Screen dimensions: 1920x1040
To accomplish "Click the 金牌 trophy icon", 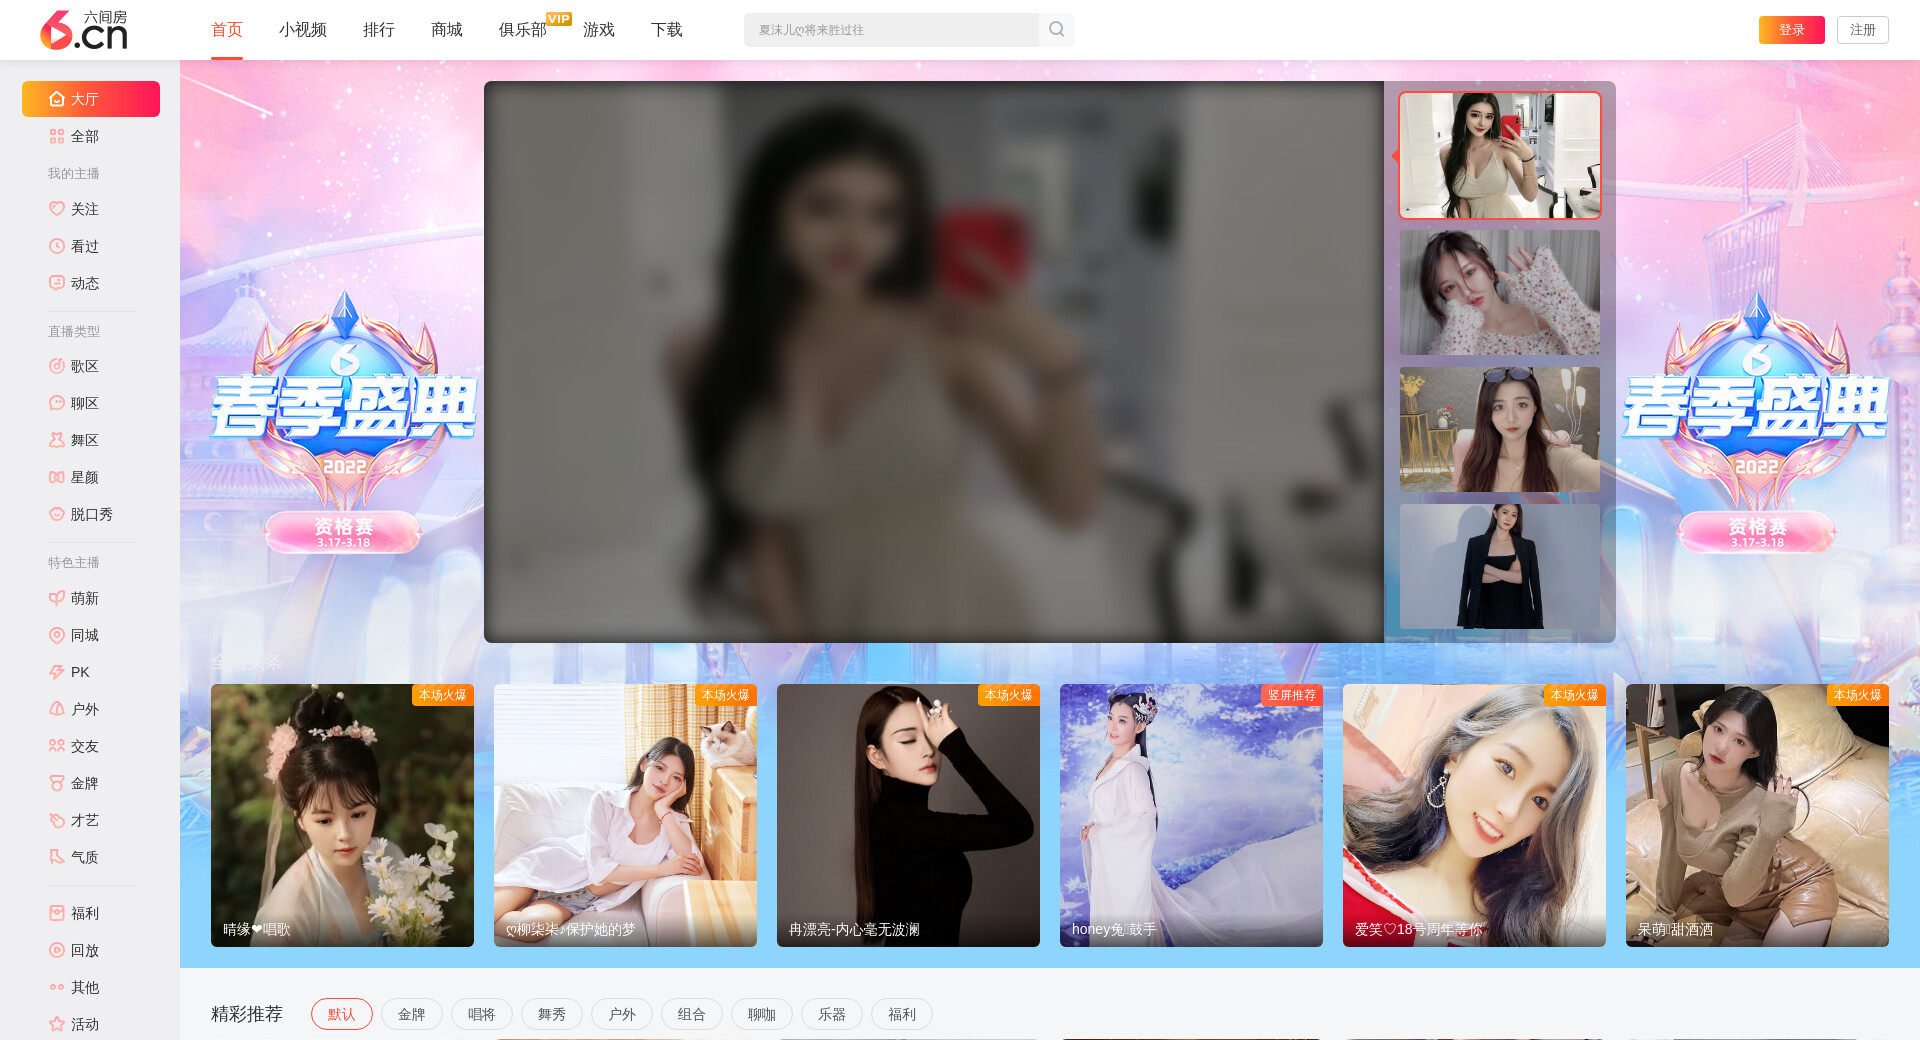I will point(57,783).
